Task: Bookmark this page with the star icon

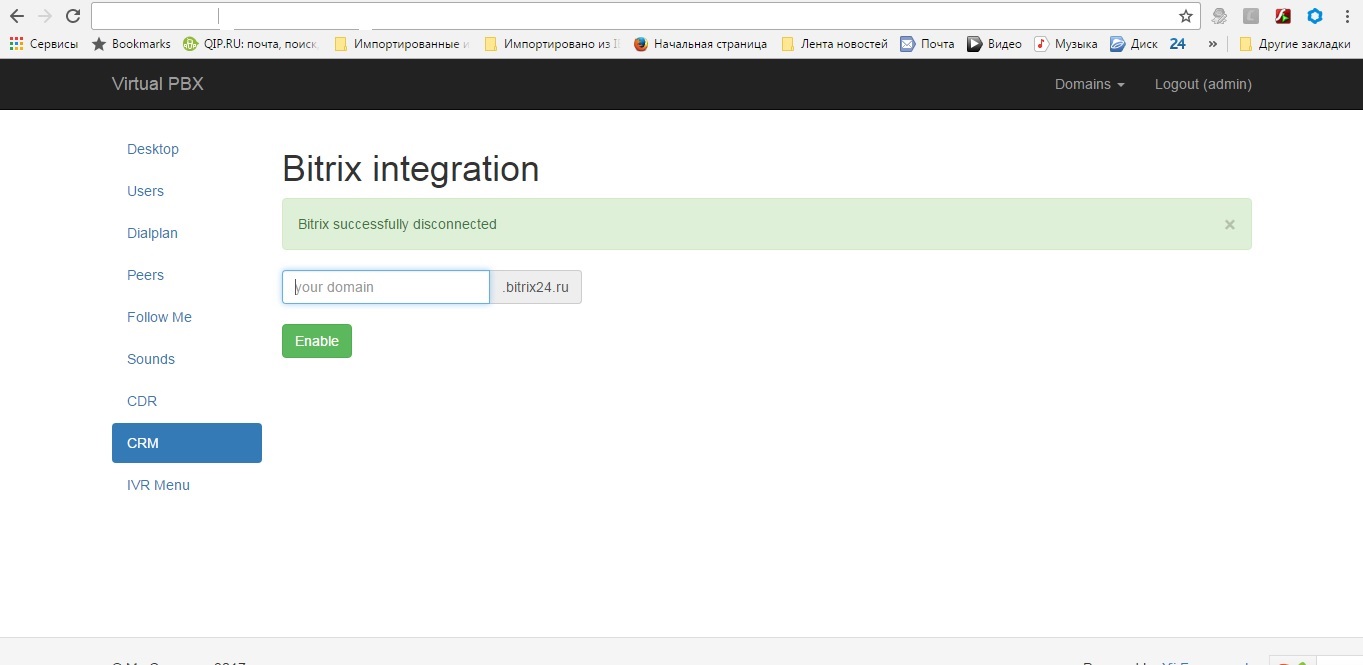Action: coord(1186,16)
